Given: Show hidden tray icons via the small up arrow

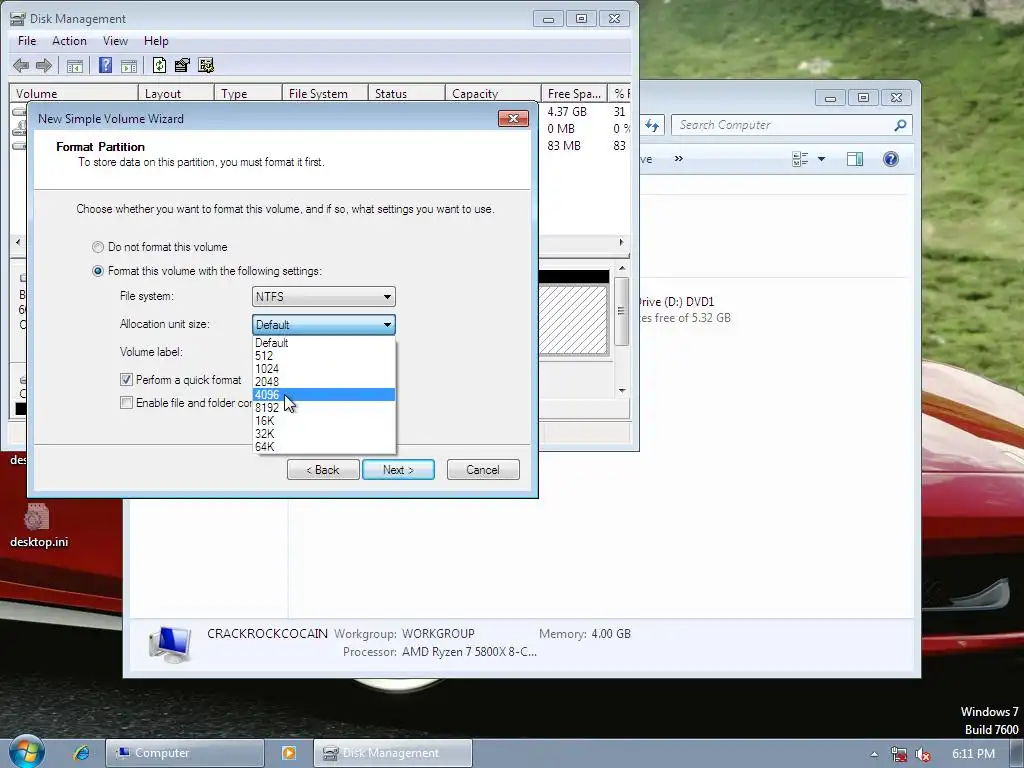Looking at the screenshot, I should point(874,754).
